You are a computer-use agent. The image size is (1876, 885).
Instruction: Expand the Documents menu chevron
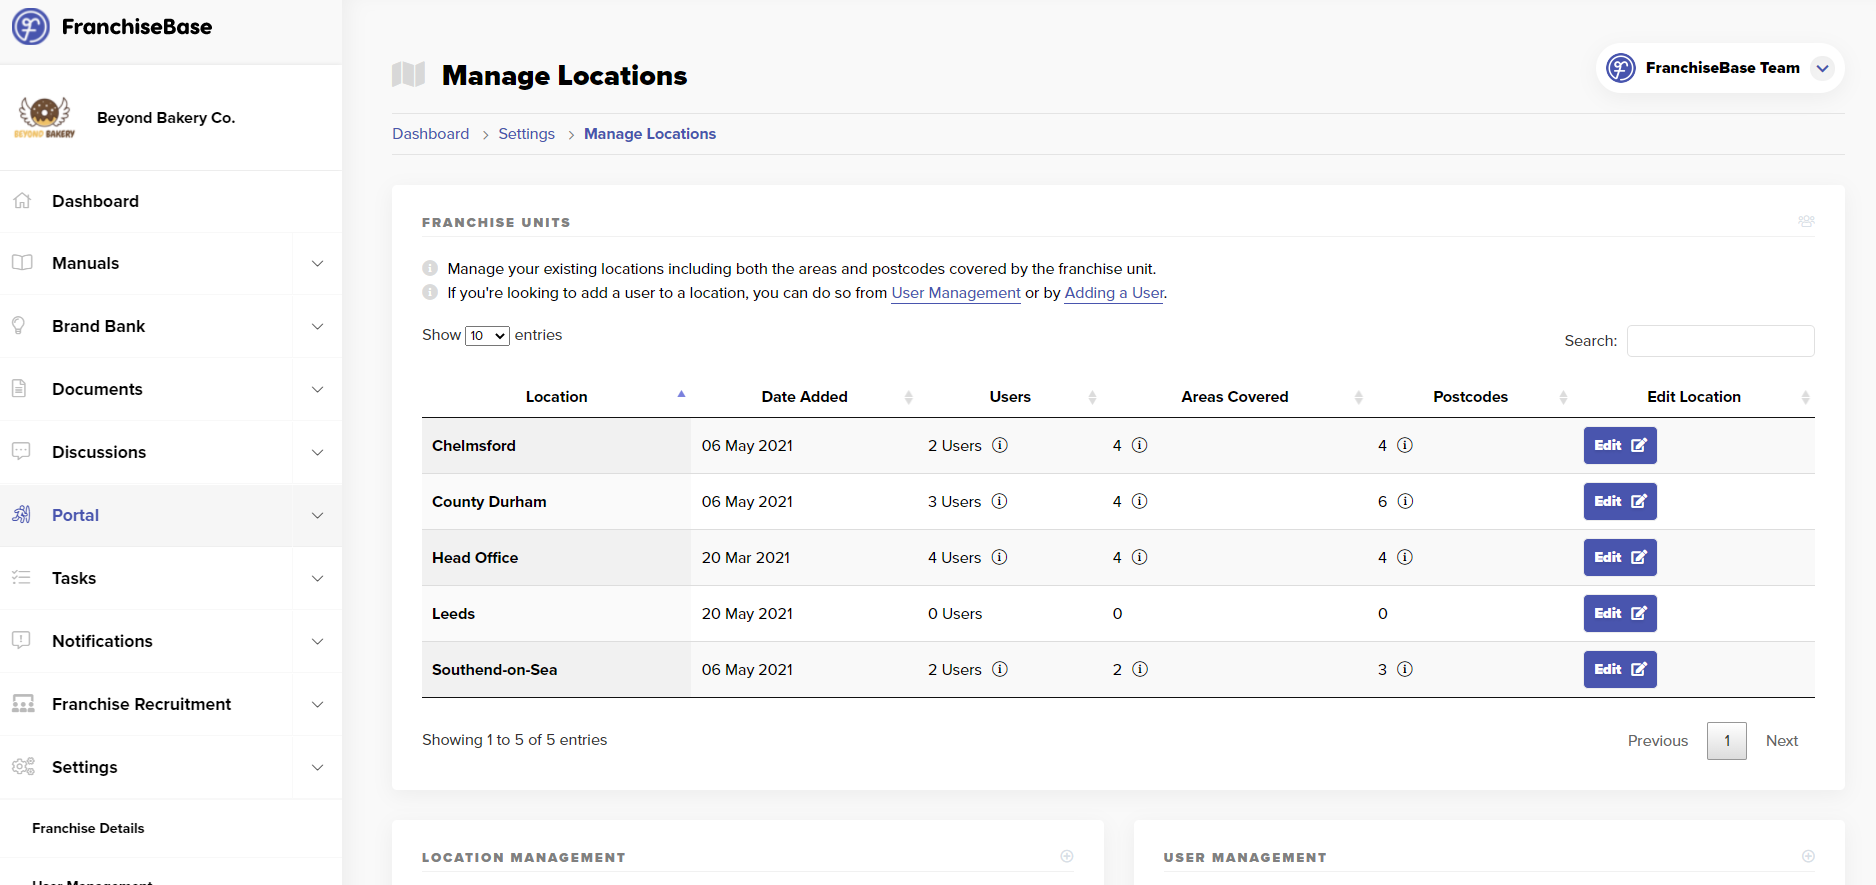point(317,390)
